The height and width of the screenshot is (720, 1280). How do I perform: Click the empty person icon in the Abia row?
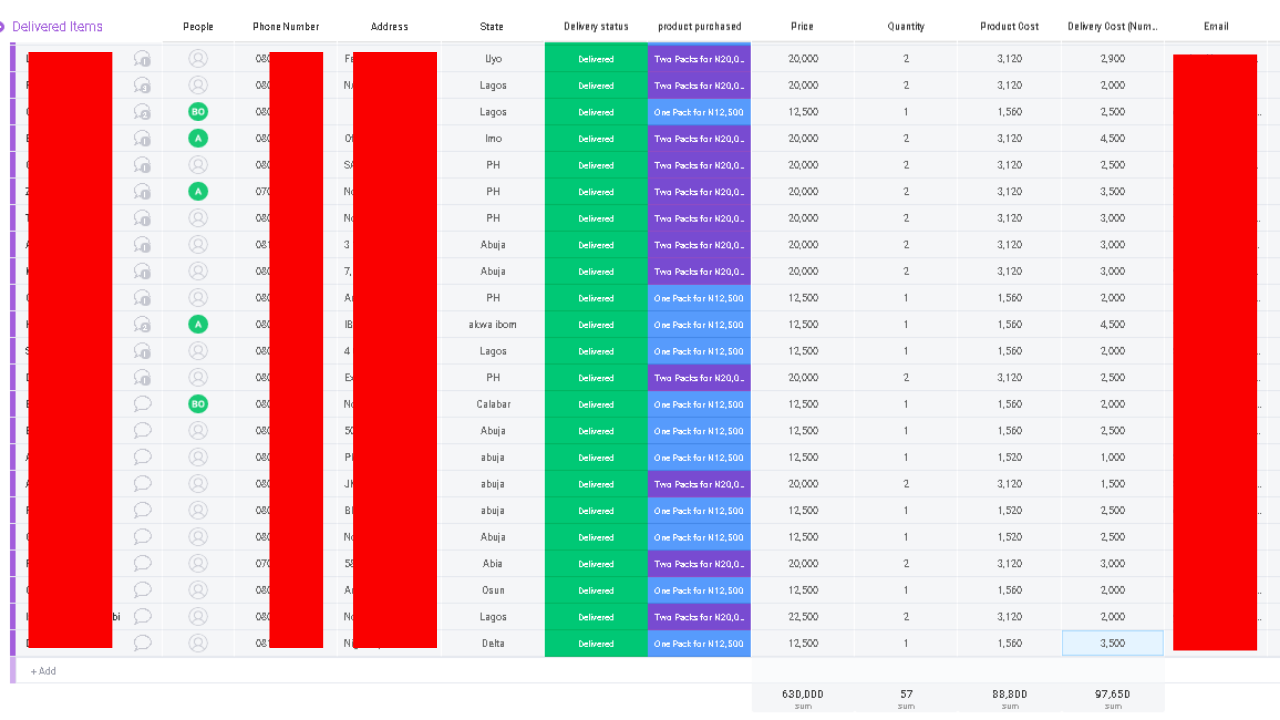(198, 564)
